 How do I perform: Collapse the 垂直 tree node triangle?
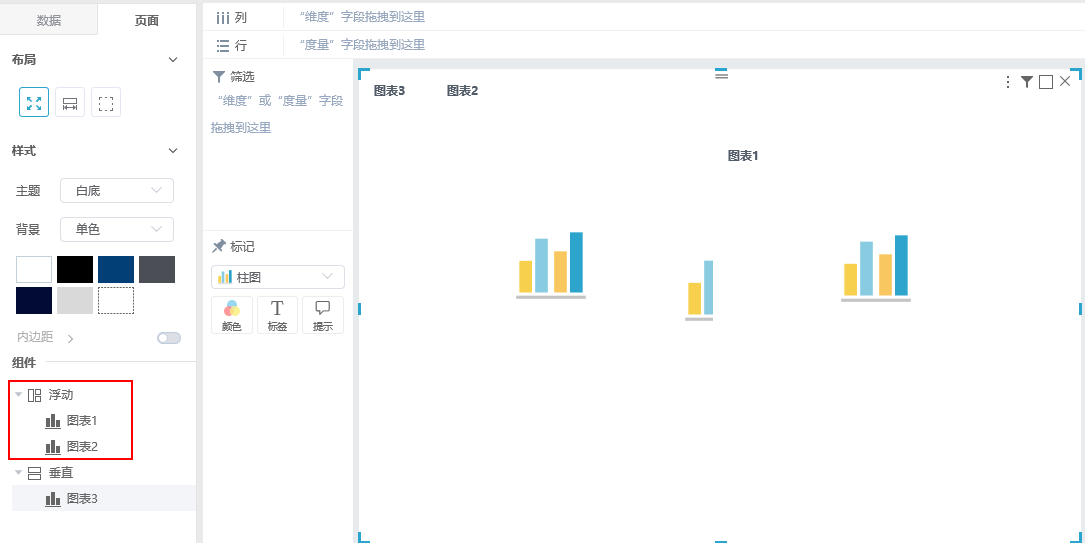(19, 472)
